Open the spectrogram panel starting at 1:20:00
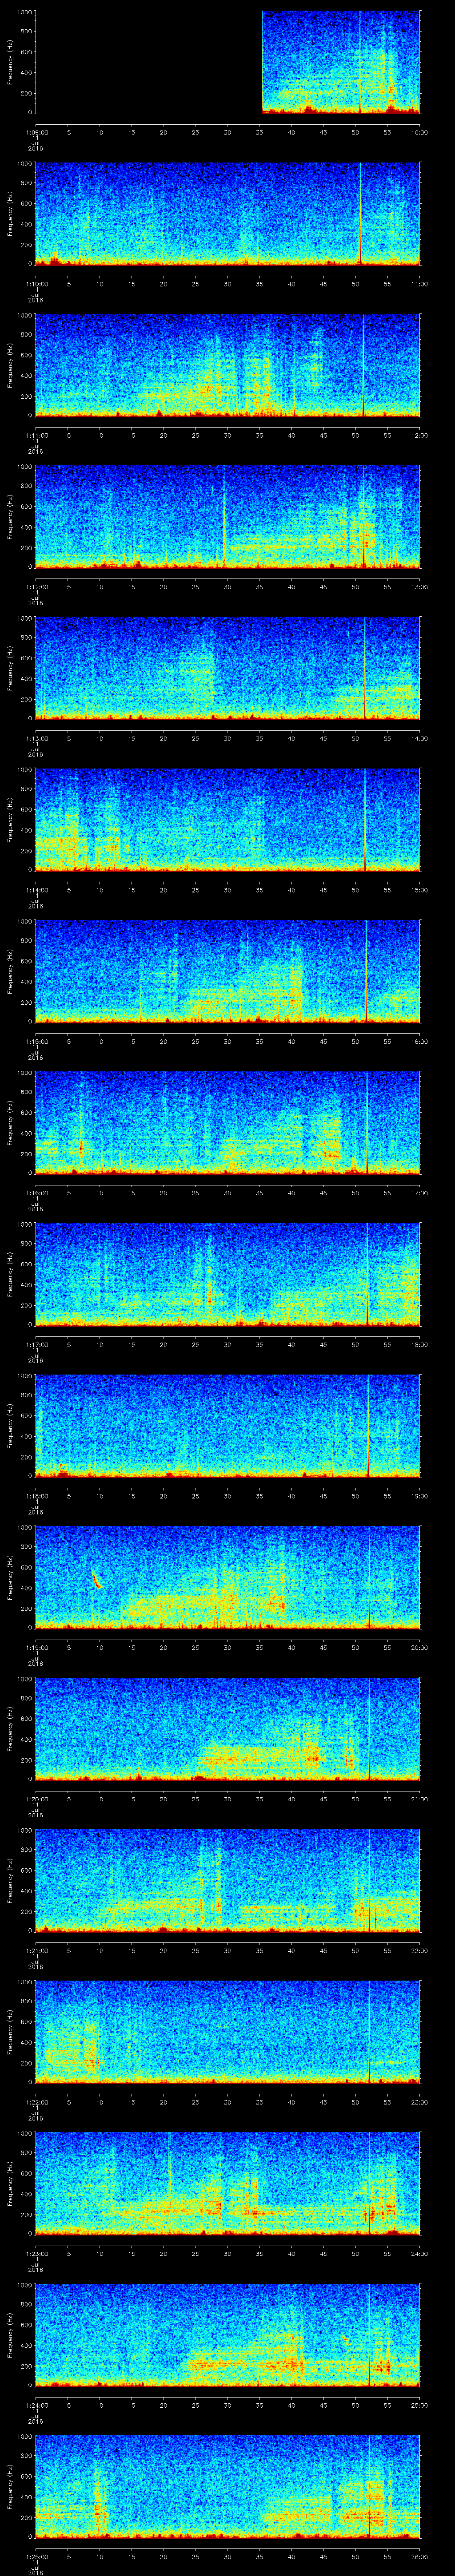The width and height of the screenshot is (455, 2576). pyautogui.click(x=227, y=1728)
